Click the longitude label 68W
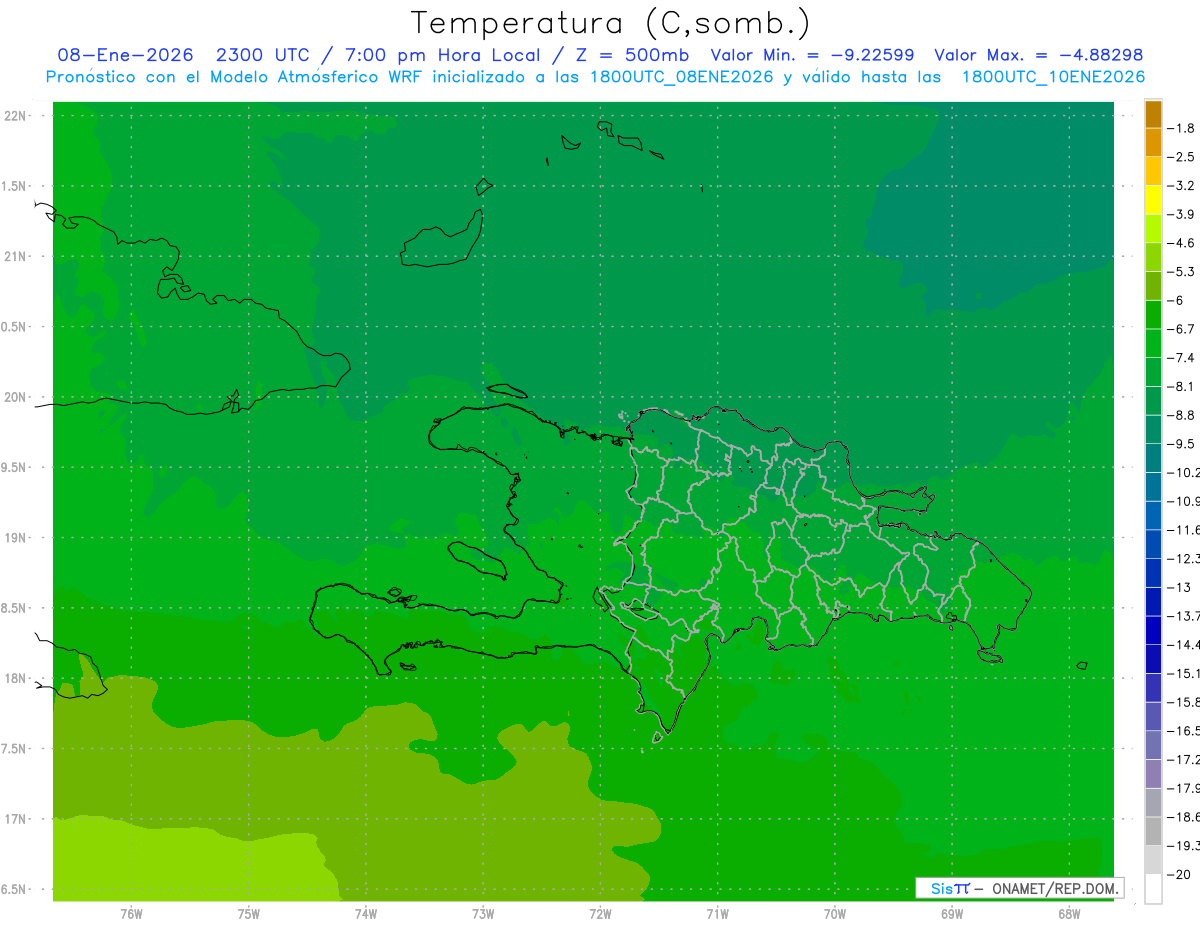This screenshot has height=927, width=1200. [x=1069, y=913]
